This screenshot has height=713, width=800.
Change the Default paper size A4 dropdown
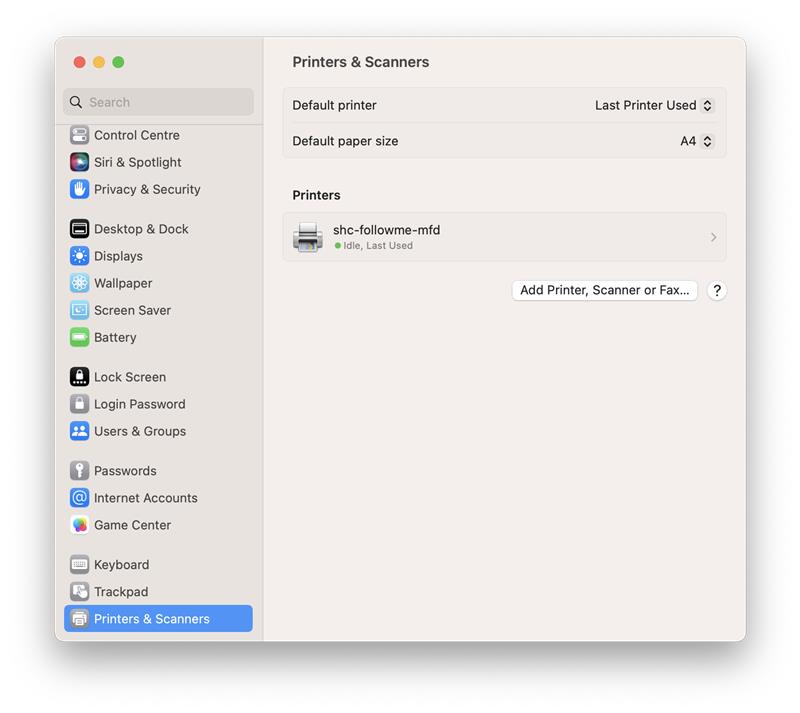697,141
